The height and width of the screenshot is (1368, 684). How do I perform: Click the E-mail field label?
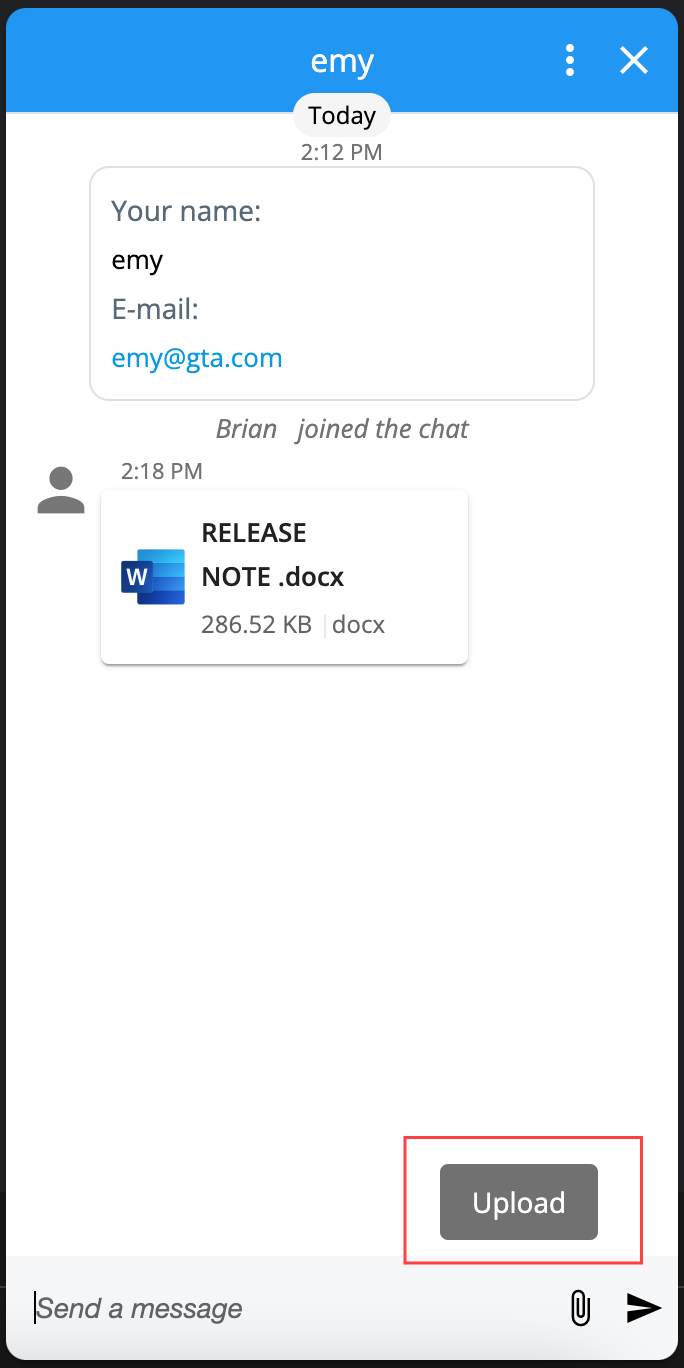(155, 309)
